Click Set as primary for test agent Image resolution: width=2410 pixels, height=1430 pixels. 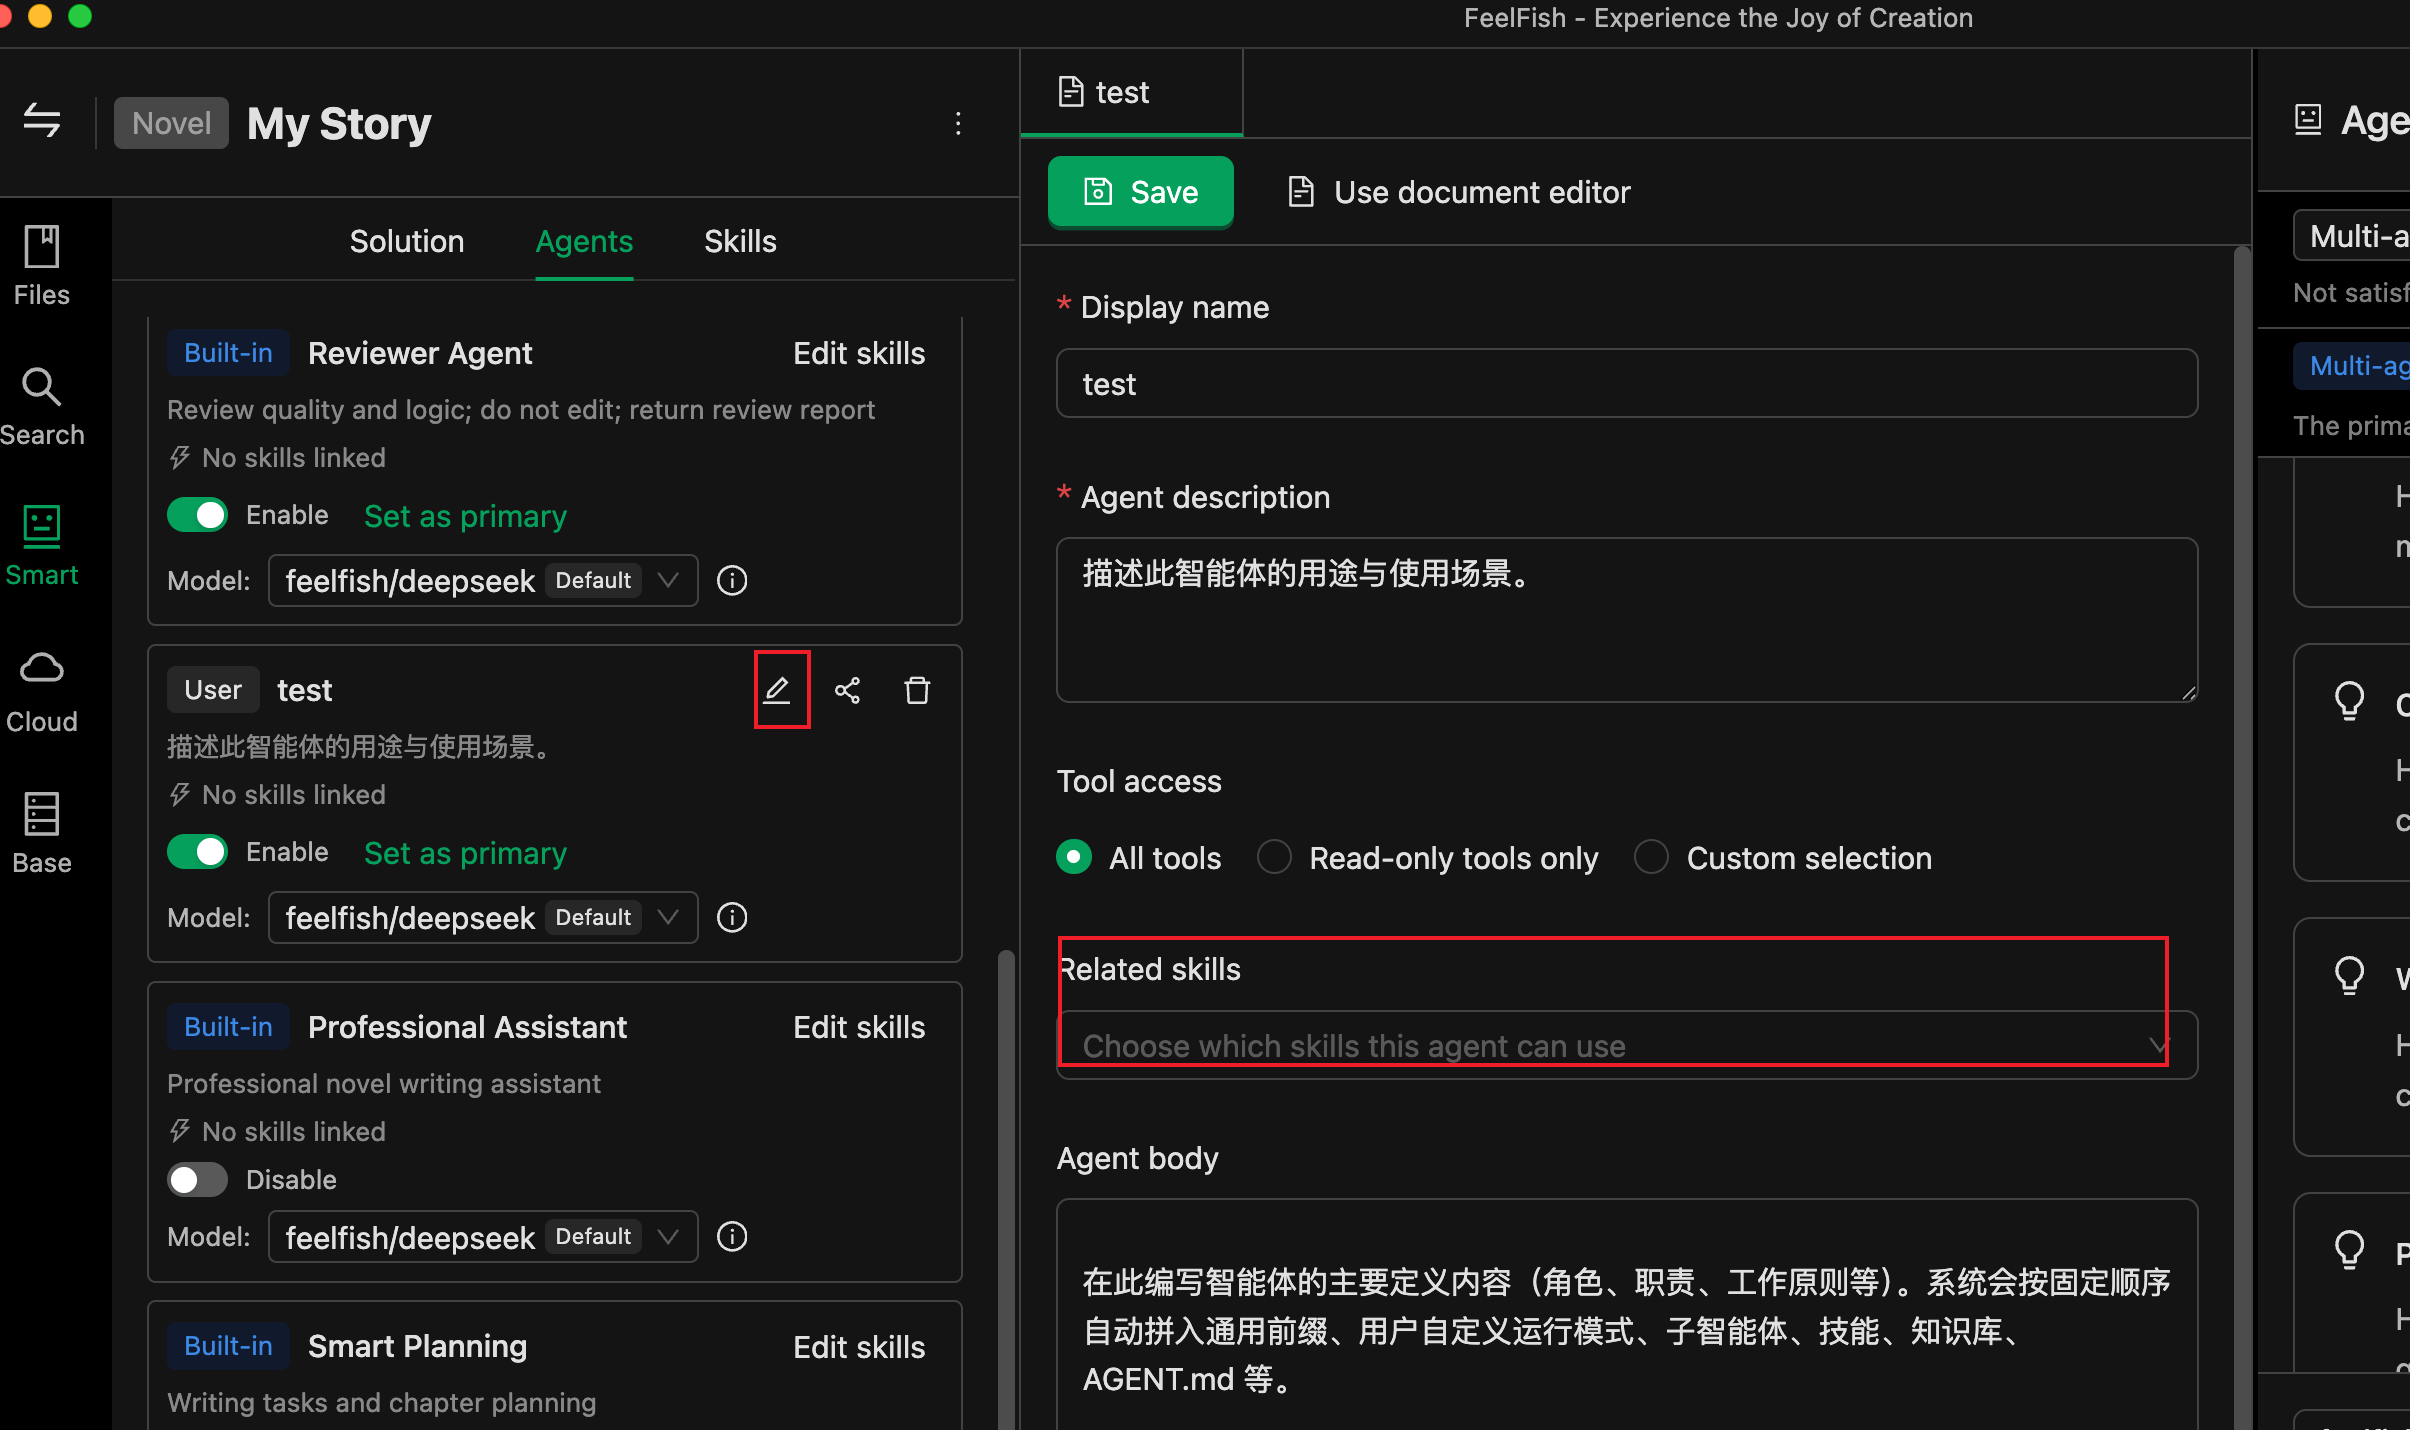pos(465,853)
